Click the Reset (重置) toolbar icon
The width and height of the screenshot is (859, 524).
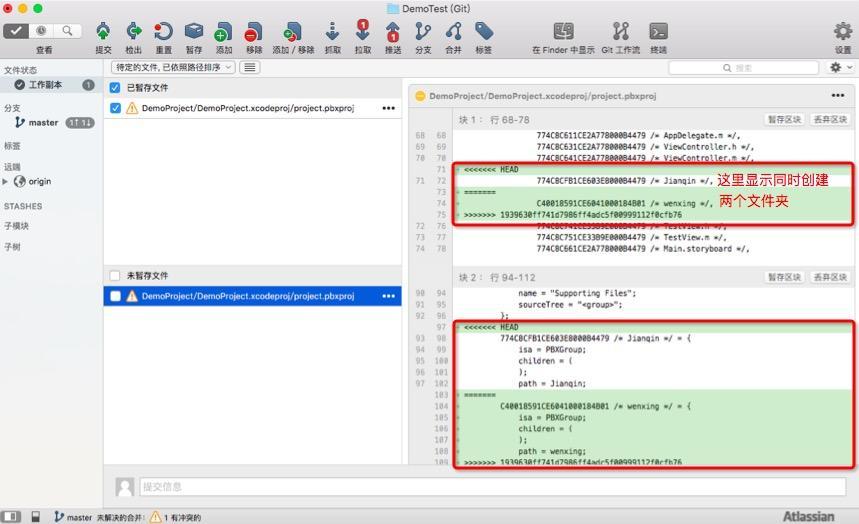(163, 32)
